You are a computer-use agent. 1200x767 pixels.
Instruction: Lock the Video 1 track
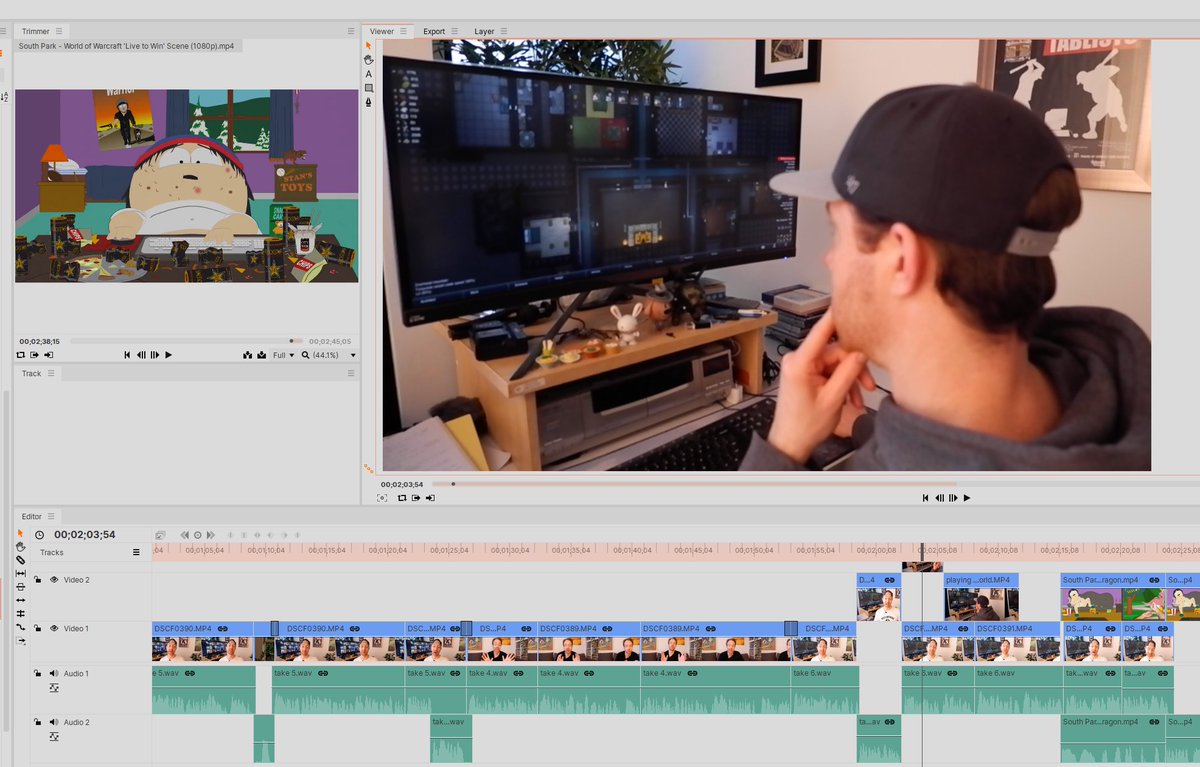(38, 628)
